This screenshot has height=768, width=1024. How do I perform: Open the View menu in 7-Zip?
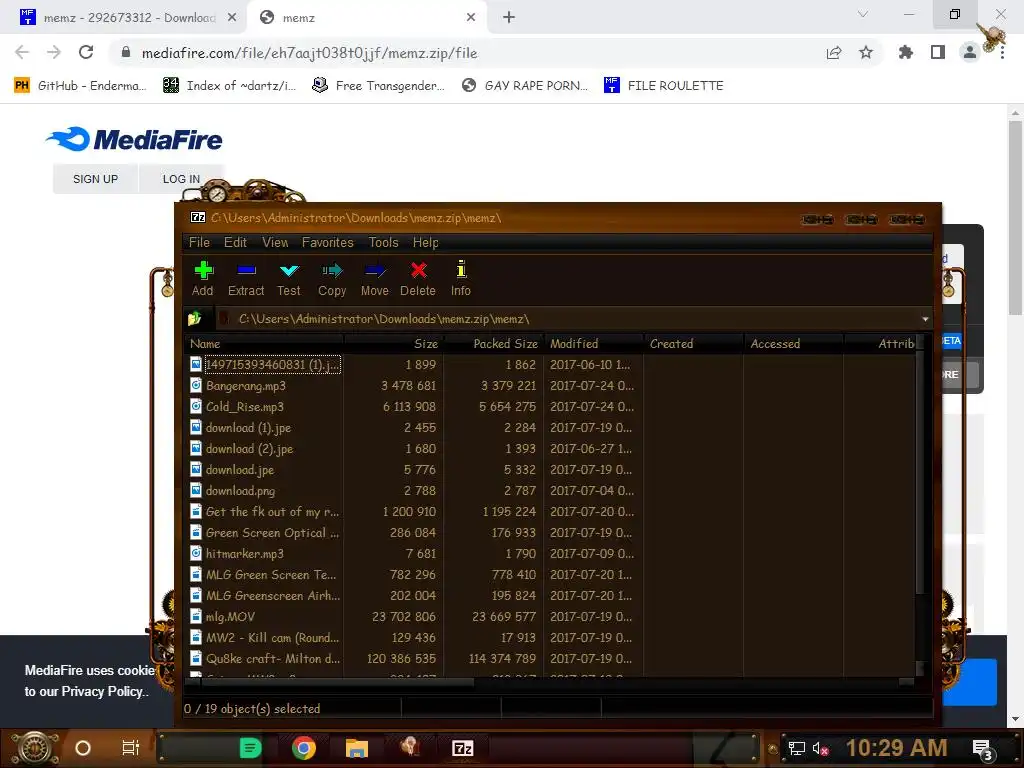(x=275, y=242)
